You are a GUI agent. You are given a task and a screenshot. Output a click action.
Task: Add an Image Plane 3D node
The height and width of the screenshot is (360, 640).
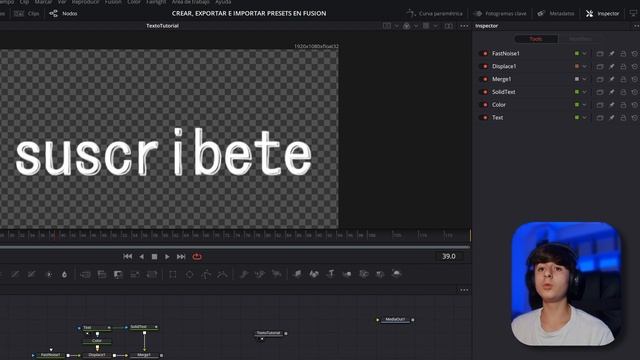[x=297, y=274]
